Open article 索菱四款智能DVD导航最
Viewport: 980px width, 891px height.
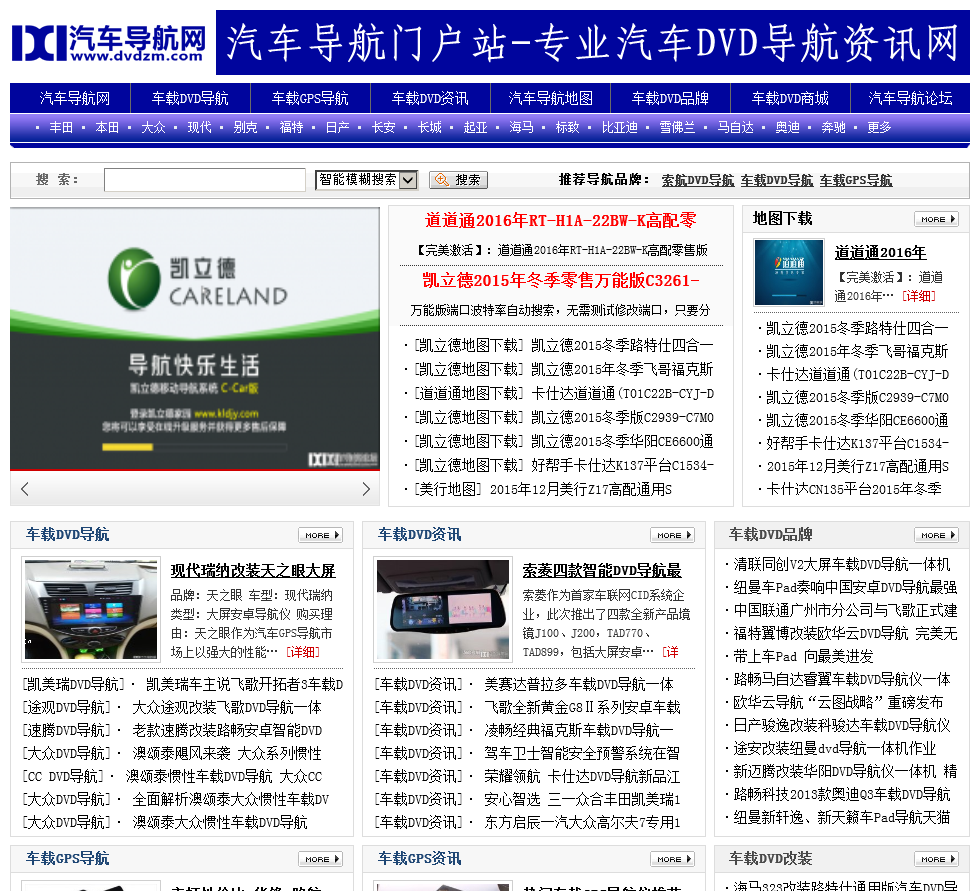click(602, 570)
